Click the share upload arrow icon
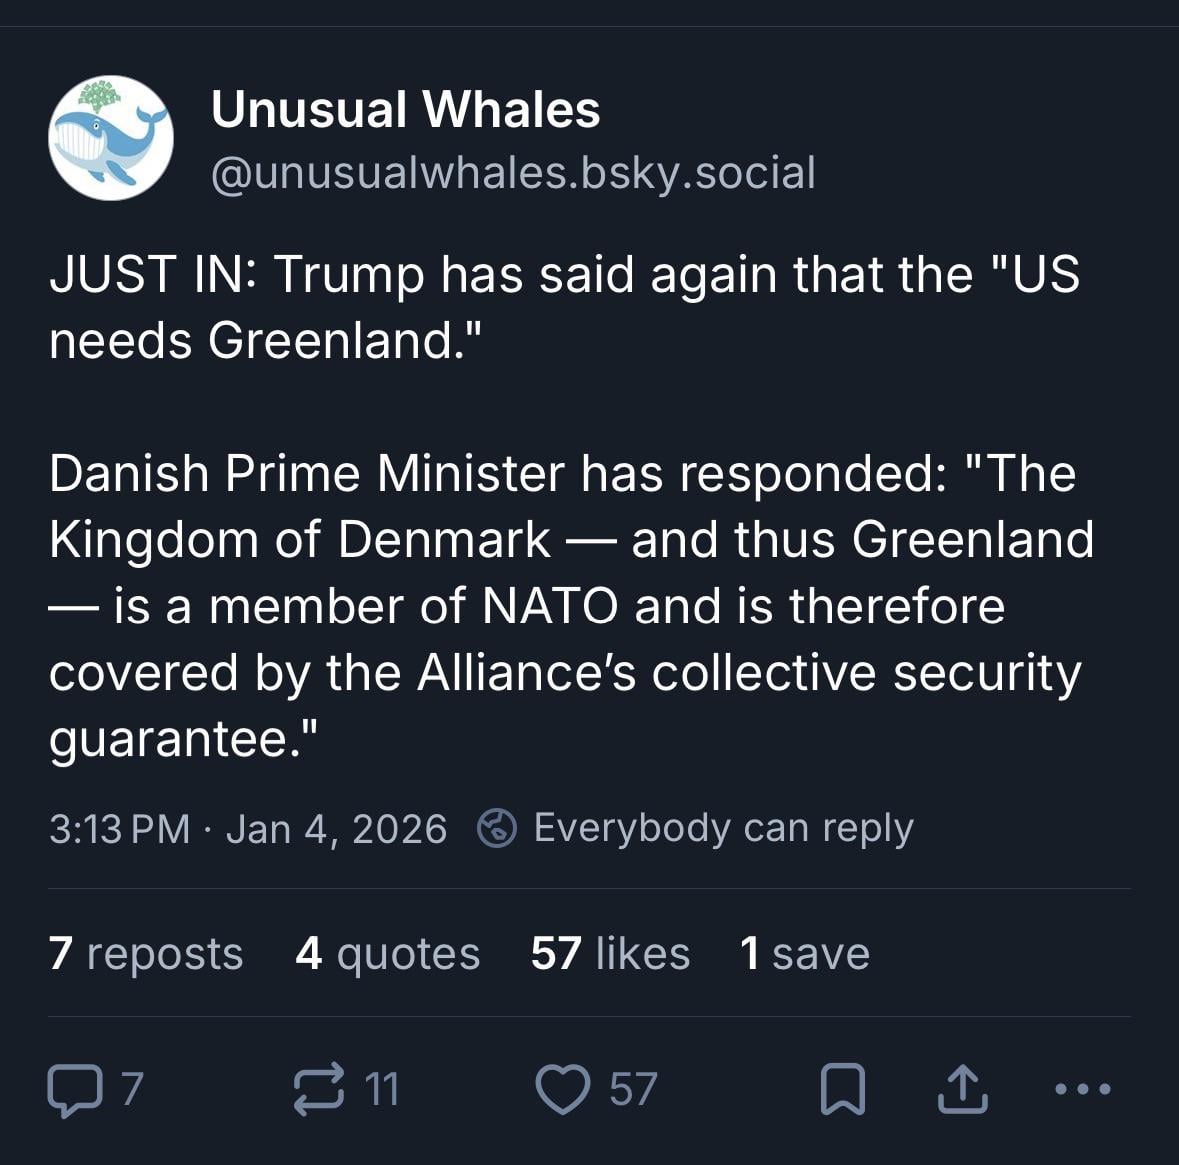The height and width of the screenshot is (1165, 1179). (x=962, y=1090)
